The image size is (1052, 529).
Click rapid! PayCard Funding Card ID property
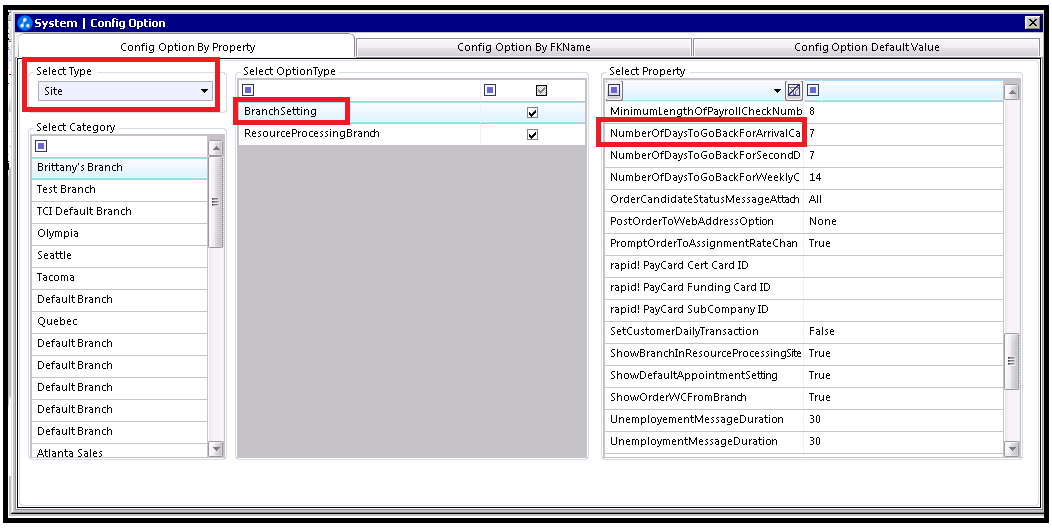click(704, 287)
